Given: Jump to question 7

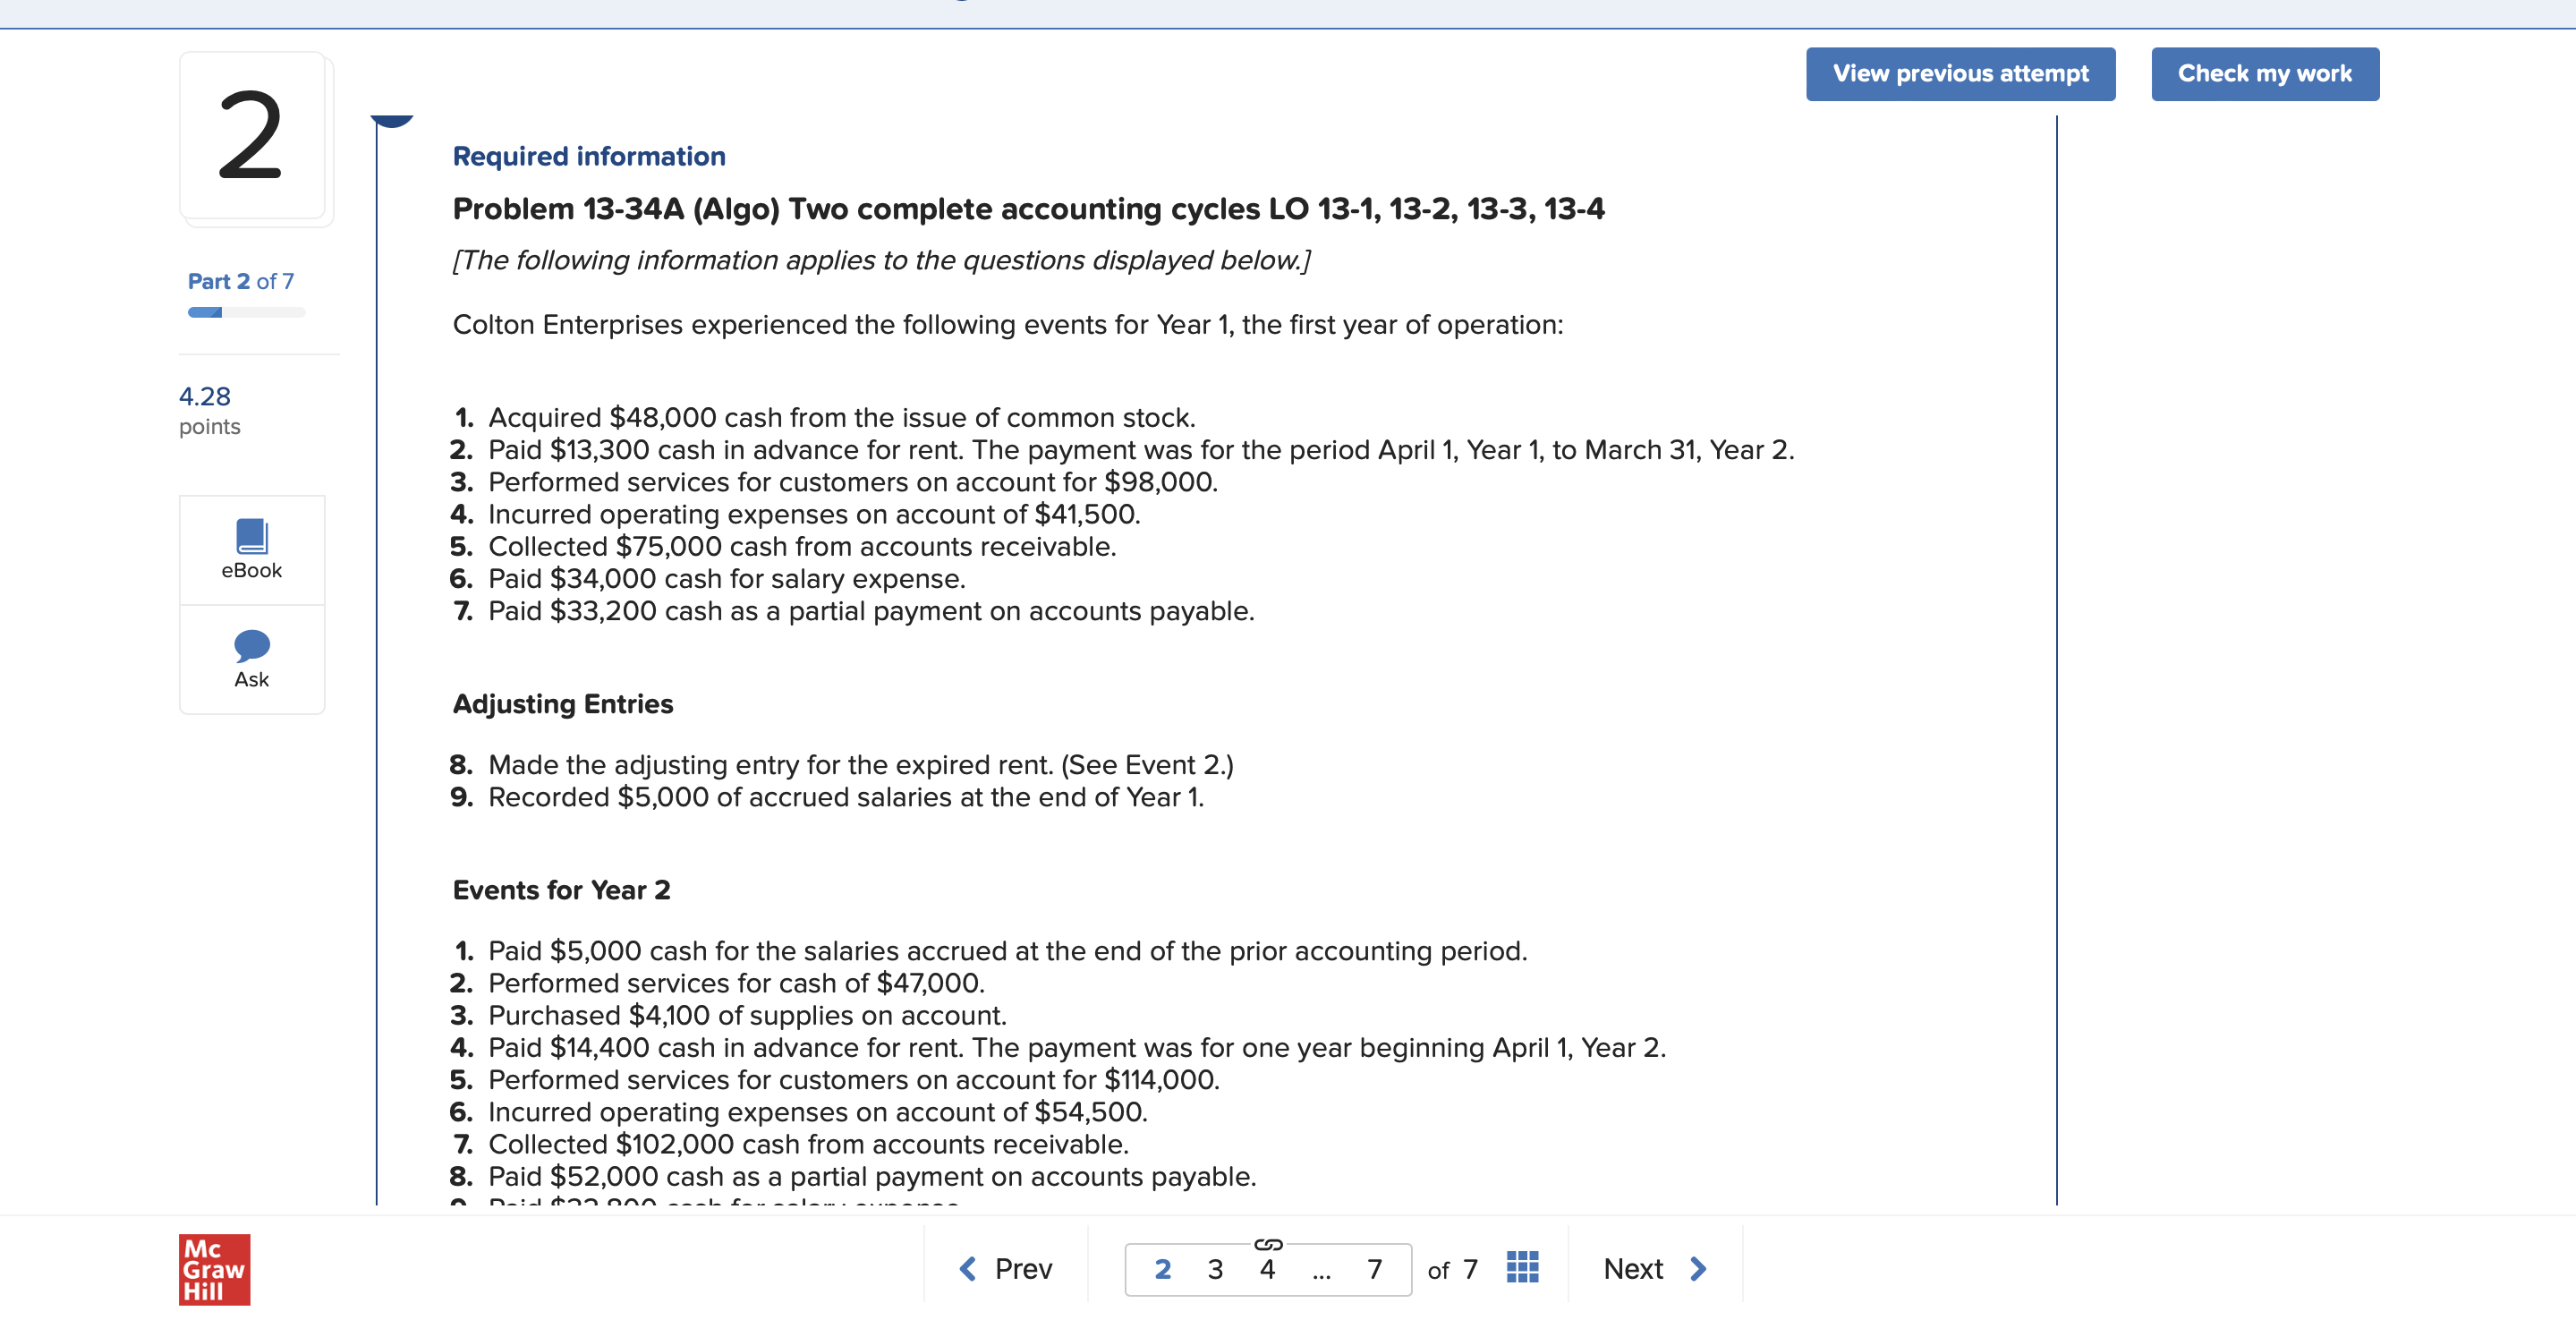Looking at the screenshot, I should (1374, 1269).
